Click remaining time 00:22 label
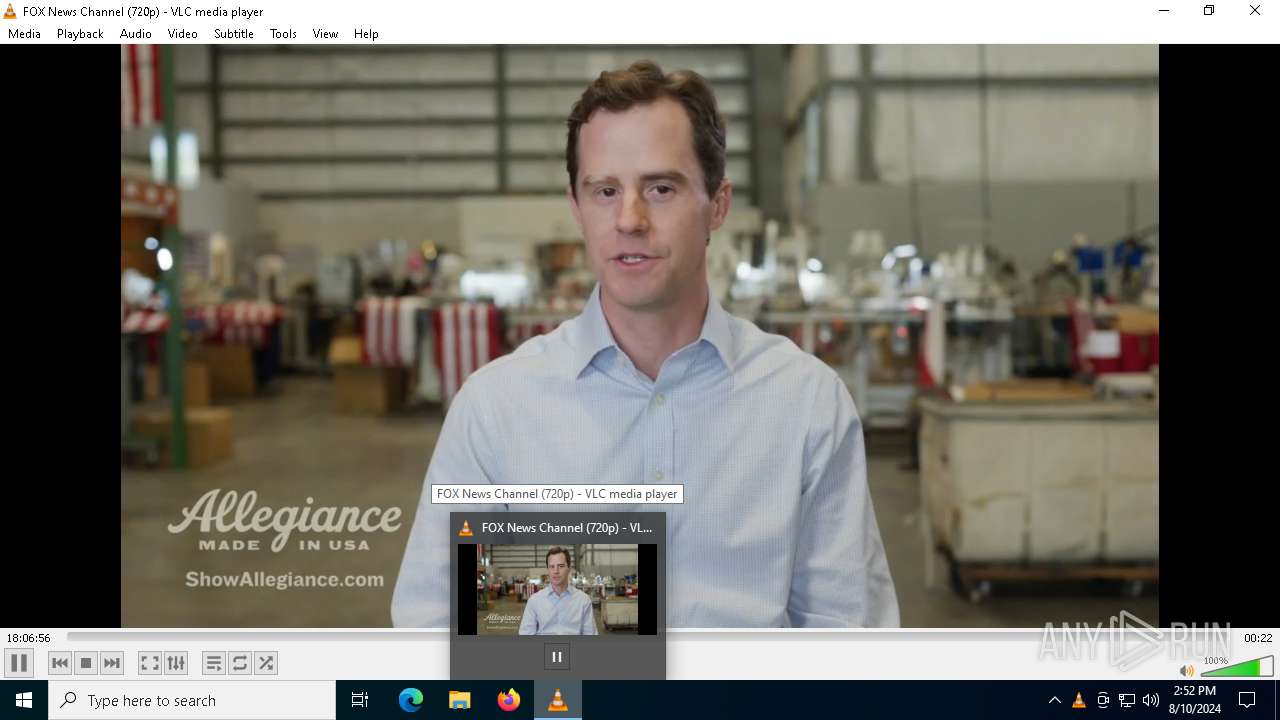 (1258, 638)
